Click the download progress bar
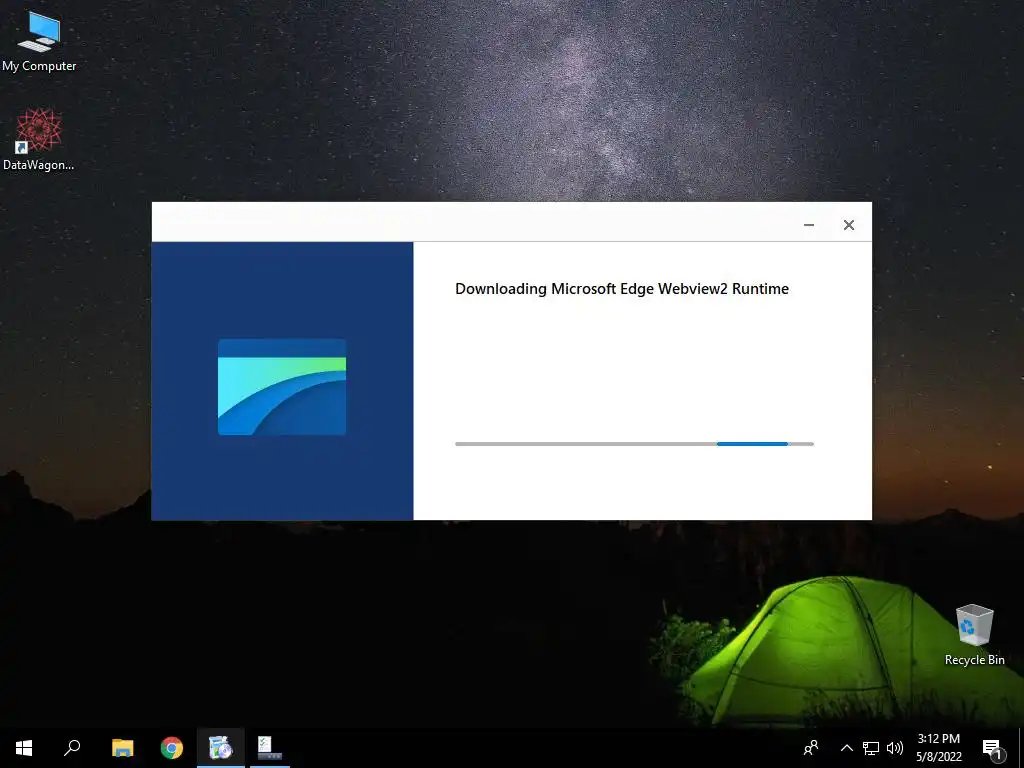The width and height of the screenshot is (1024, 768). (x=634, y=444)
